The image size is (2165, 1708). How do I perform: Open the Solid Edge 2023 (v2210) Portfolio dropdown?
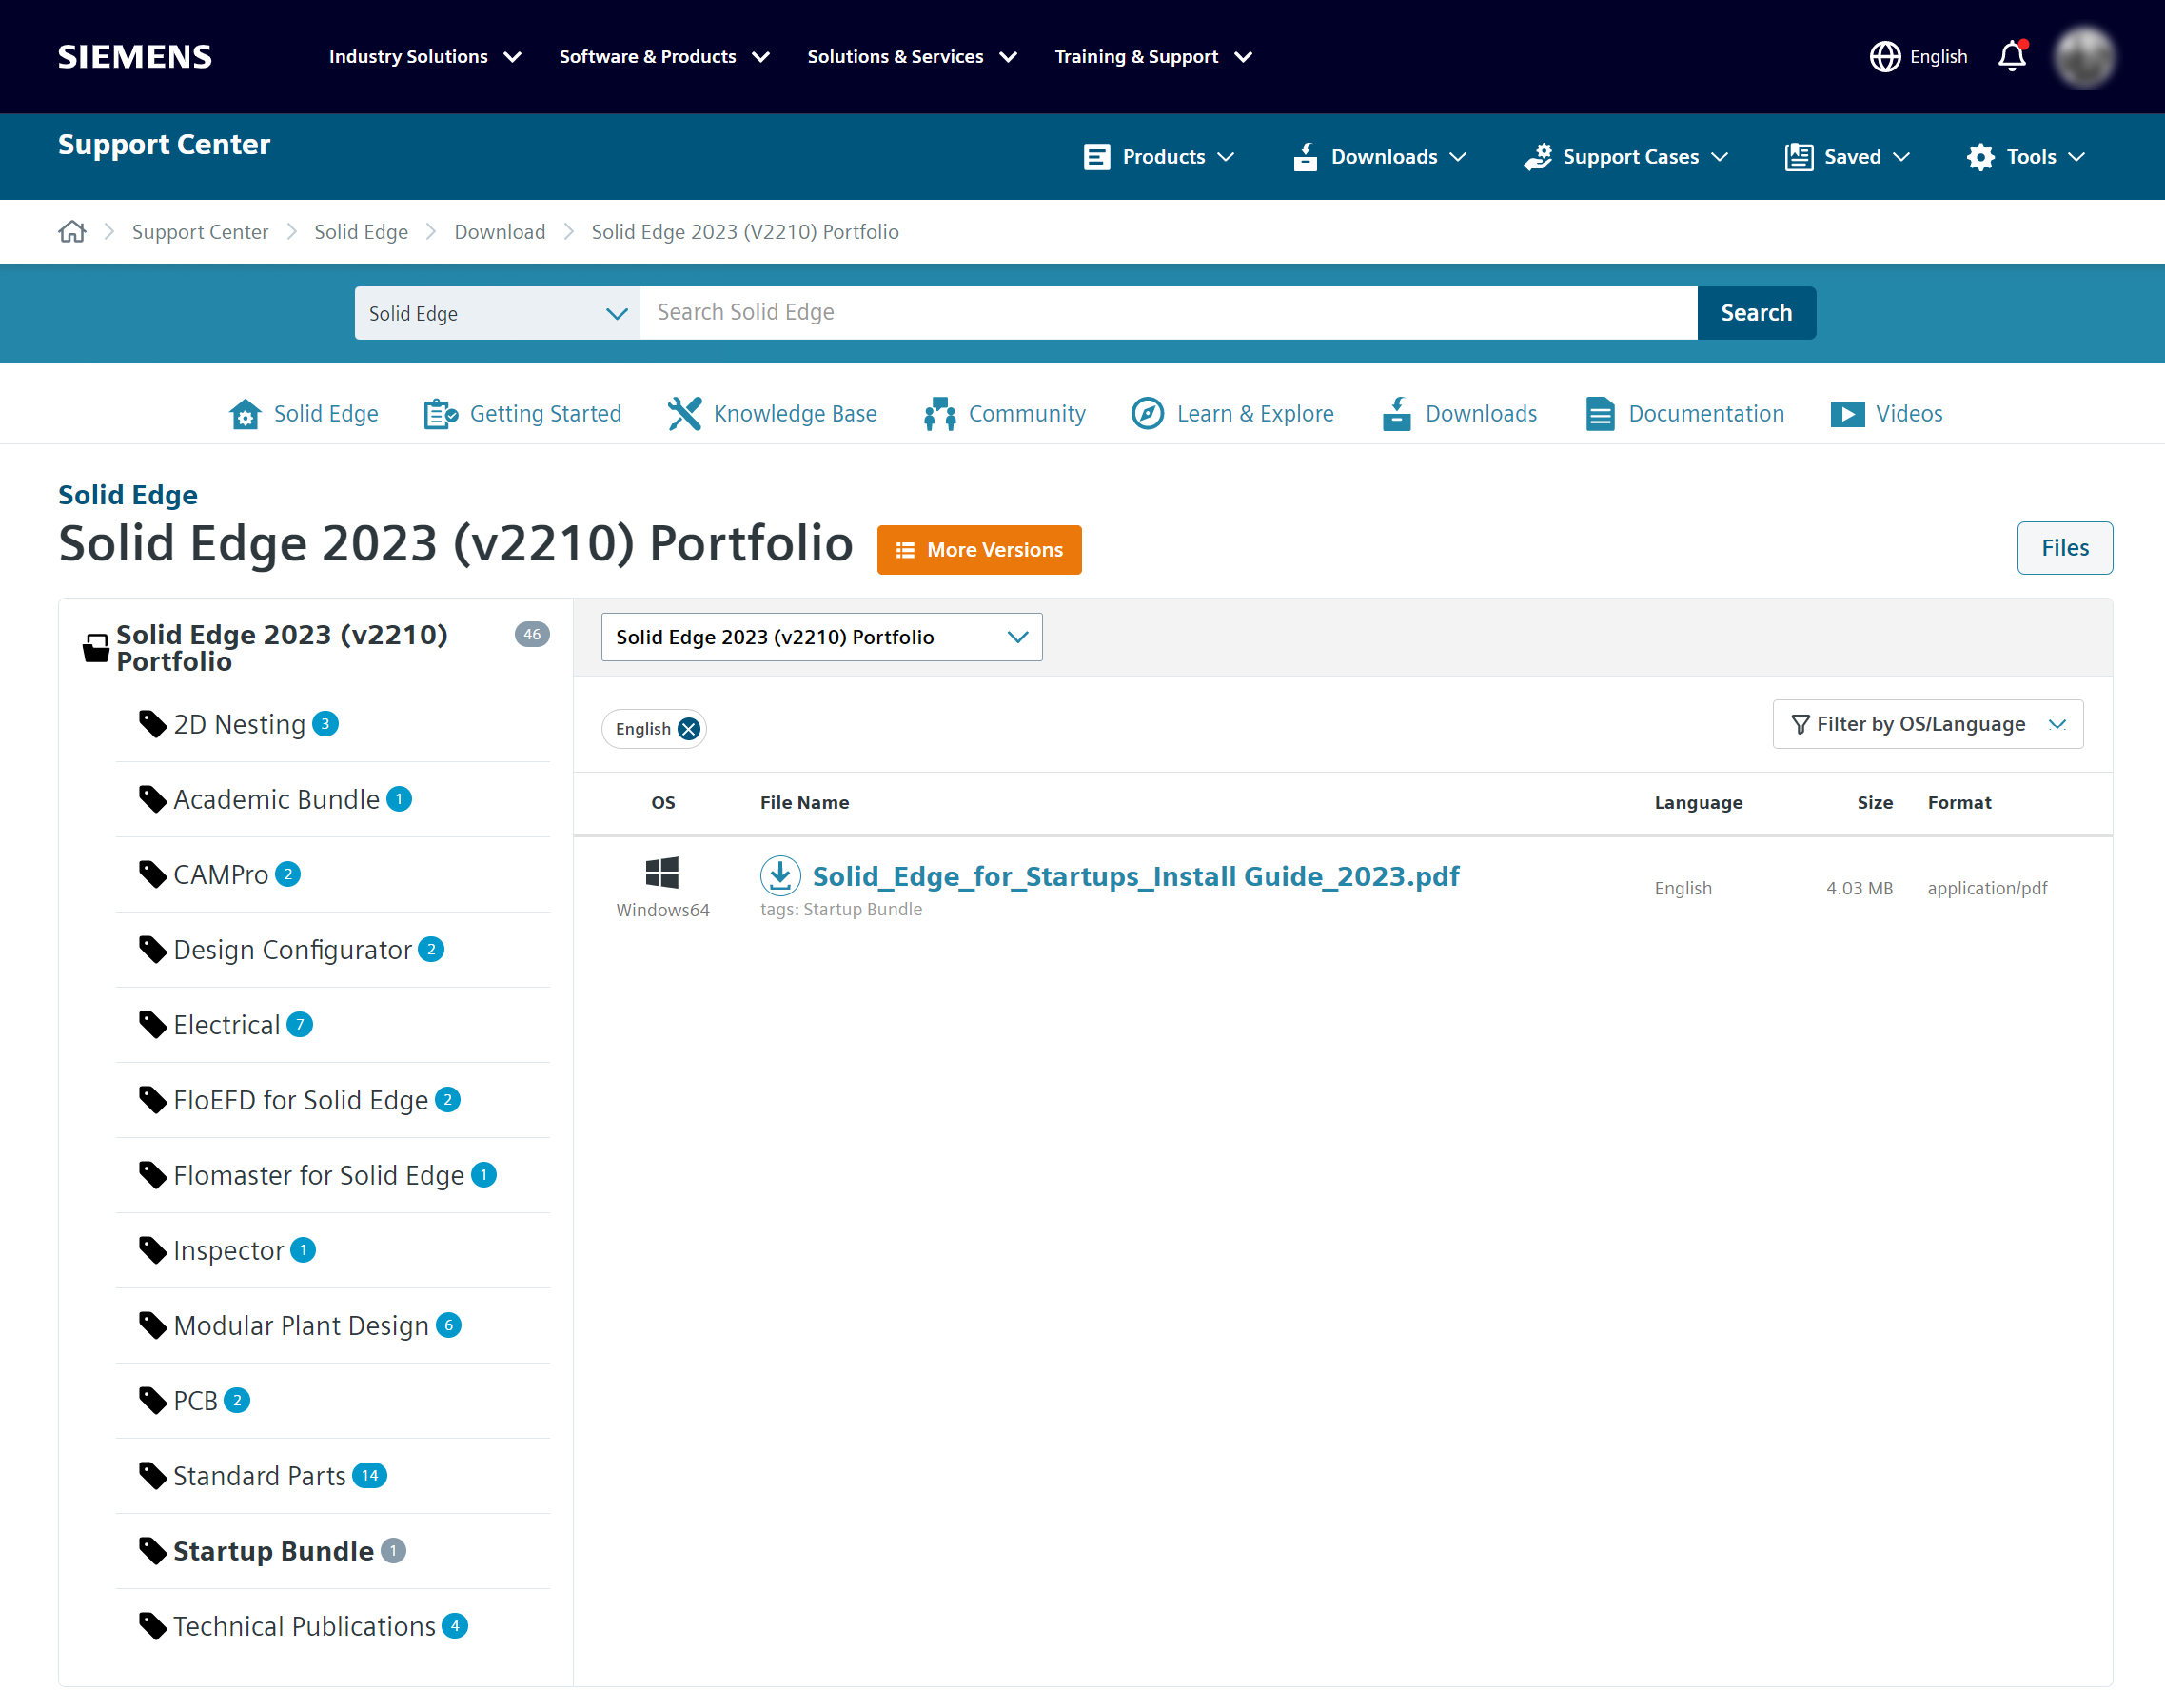click(x=820, y=637)
